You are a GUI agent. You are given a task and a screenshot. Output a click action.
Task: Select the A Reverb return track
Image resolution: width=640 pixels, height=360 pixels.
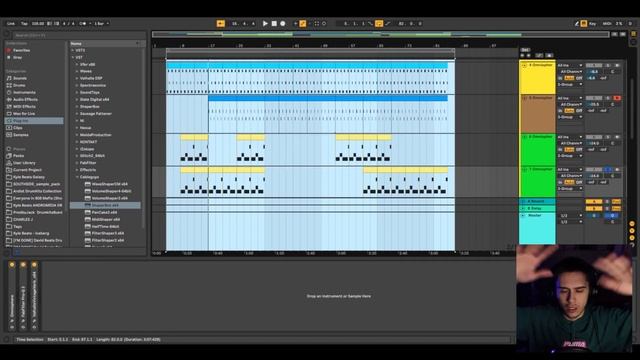[537, 201]
